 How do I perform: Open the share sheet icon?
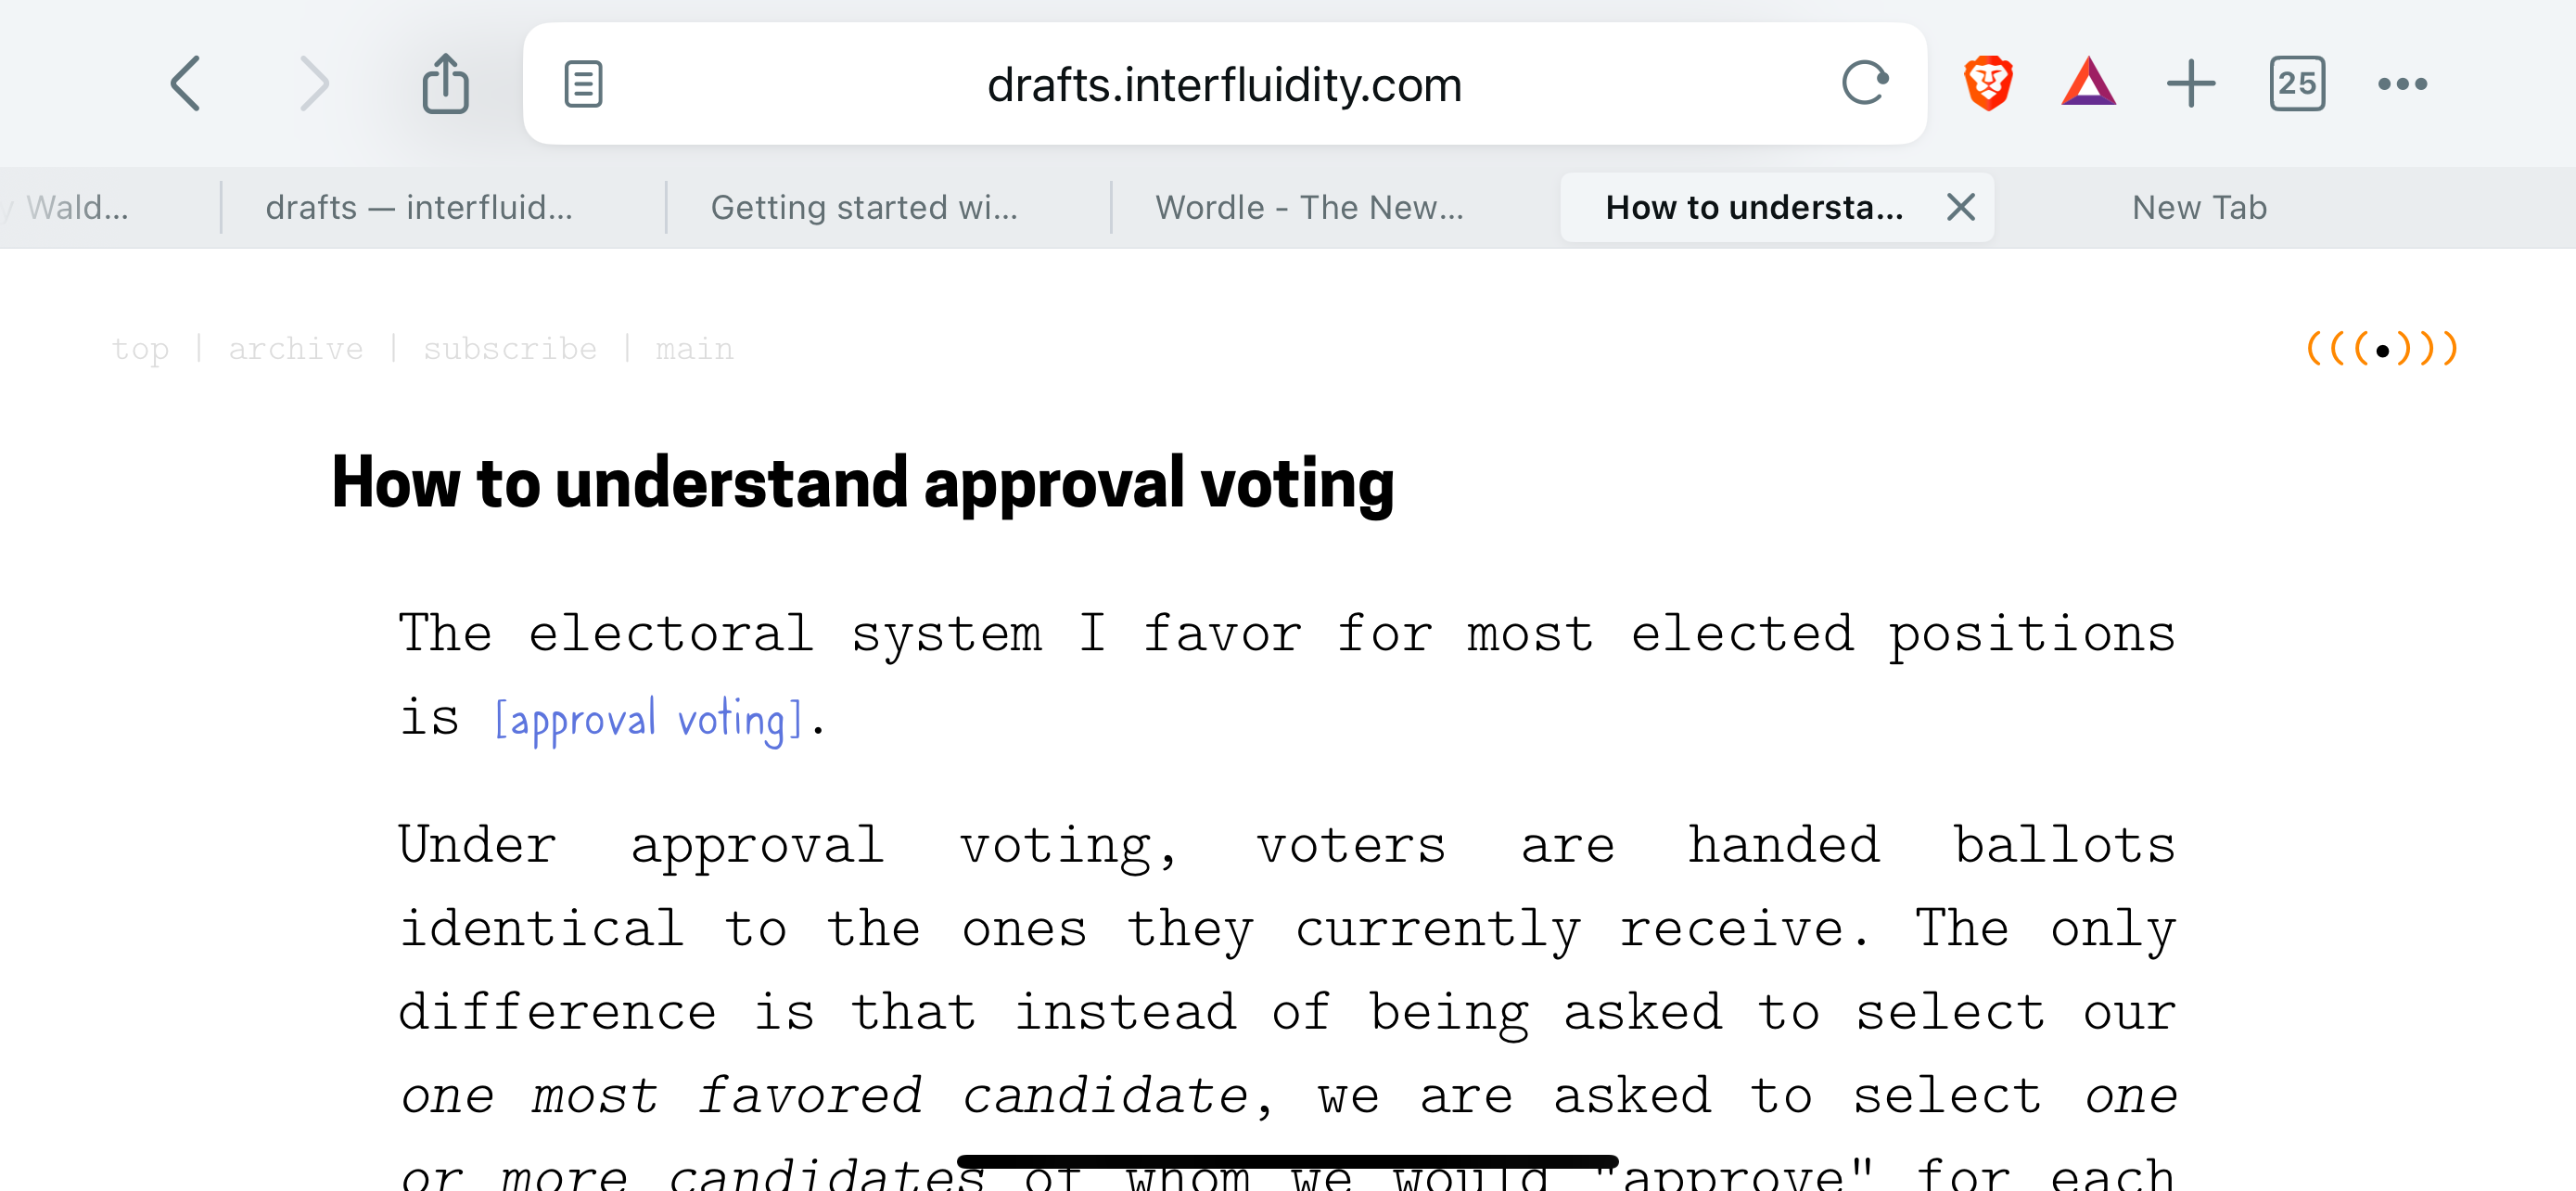tap(446, 82)
